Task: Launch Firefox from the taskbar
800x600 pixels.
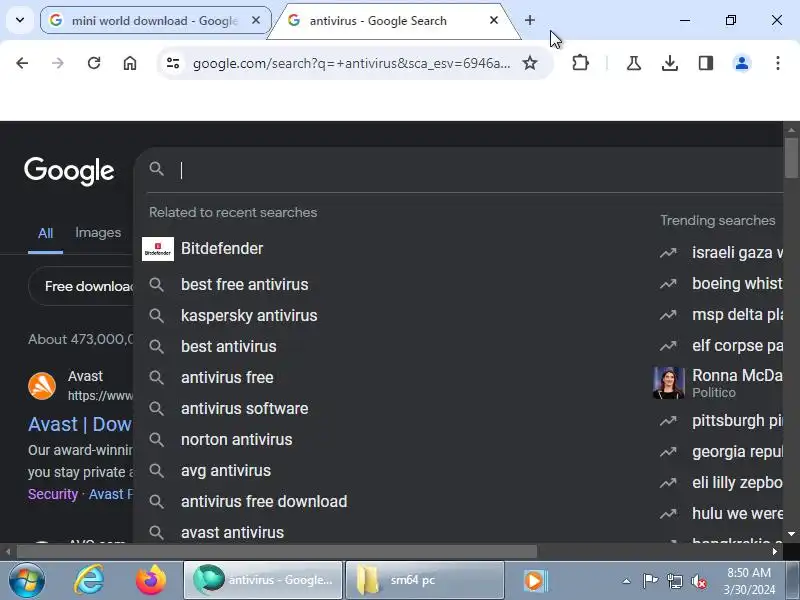Action: pos(151,580)
